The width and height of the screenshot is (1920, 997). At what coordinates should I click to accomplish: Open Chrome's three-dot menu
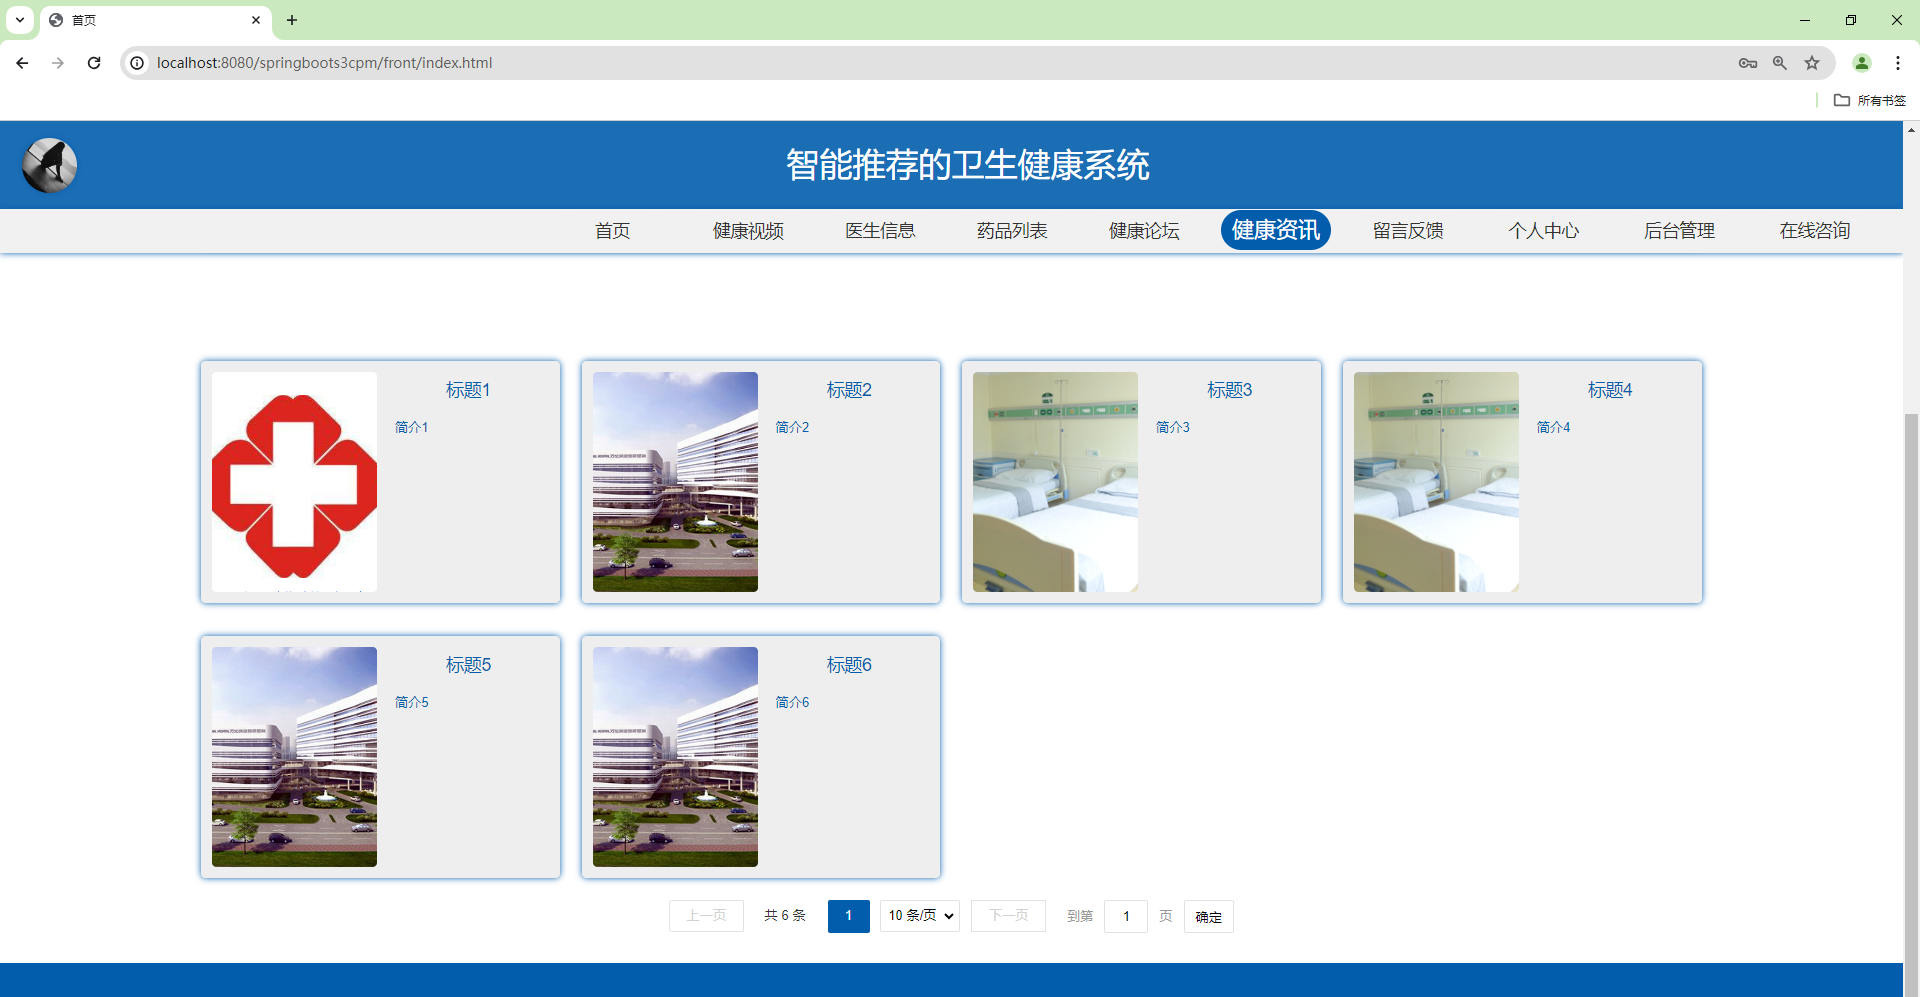(1898, 62)
